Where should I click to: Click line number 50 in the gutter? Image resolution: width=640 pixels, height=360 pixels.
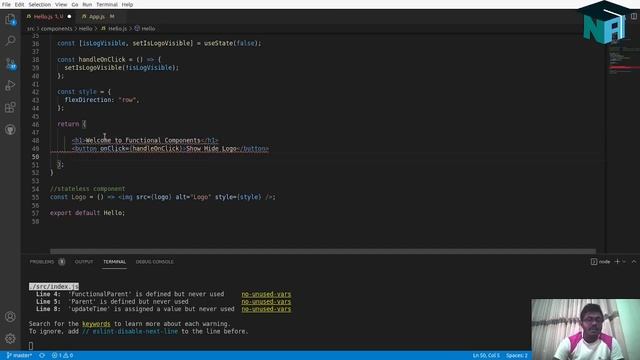[x=36, y=157]
